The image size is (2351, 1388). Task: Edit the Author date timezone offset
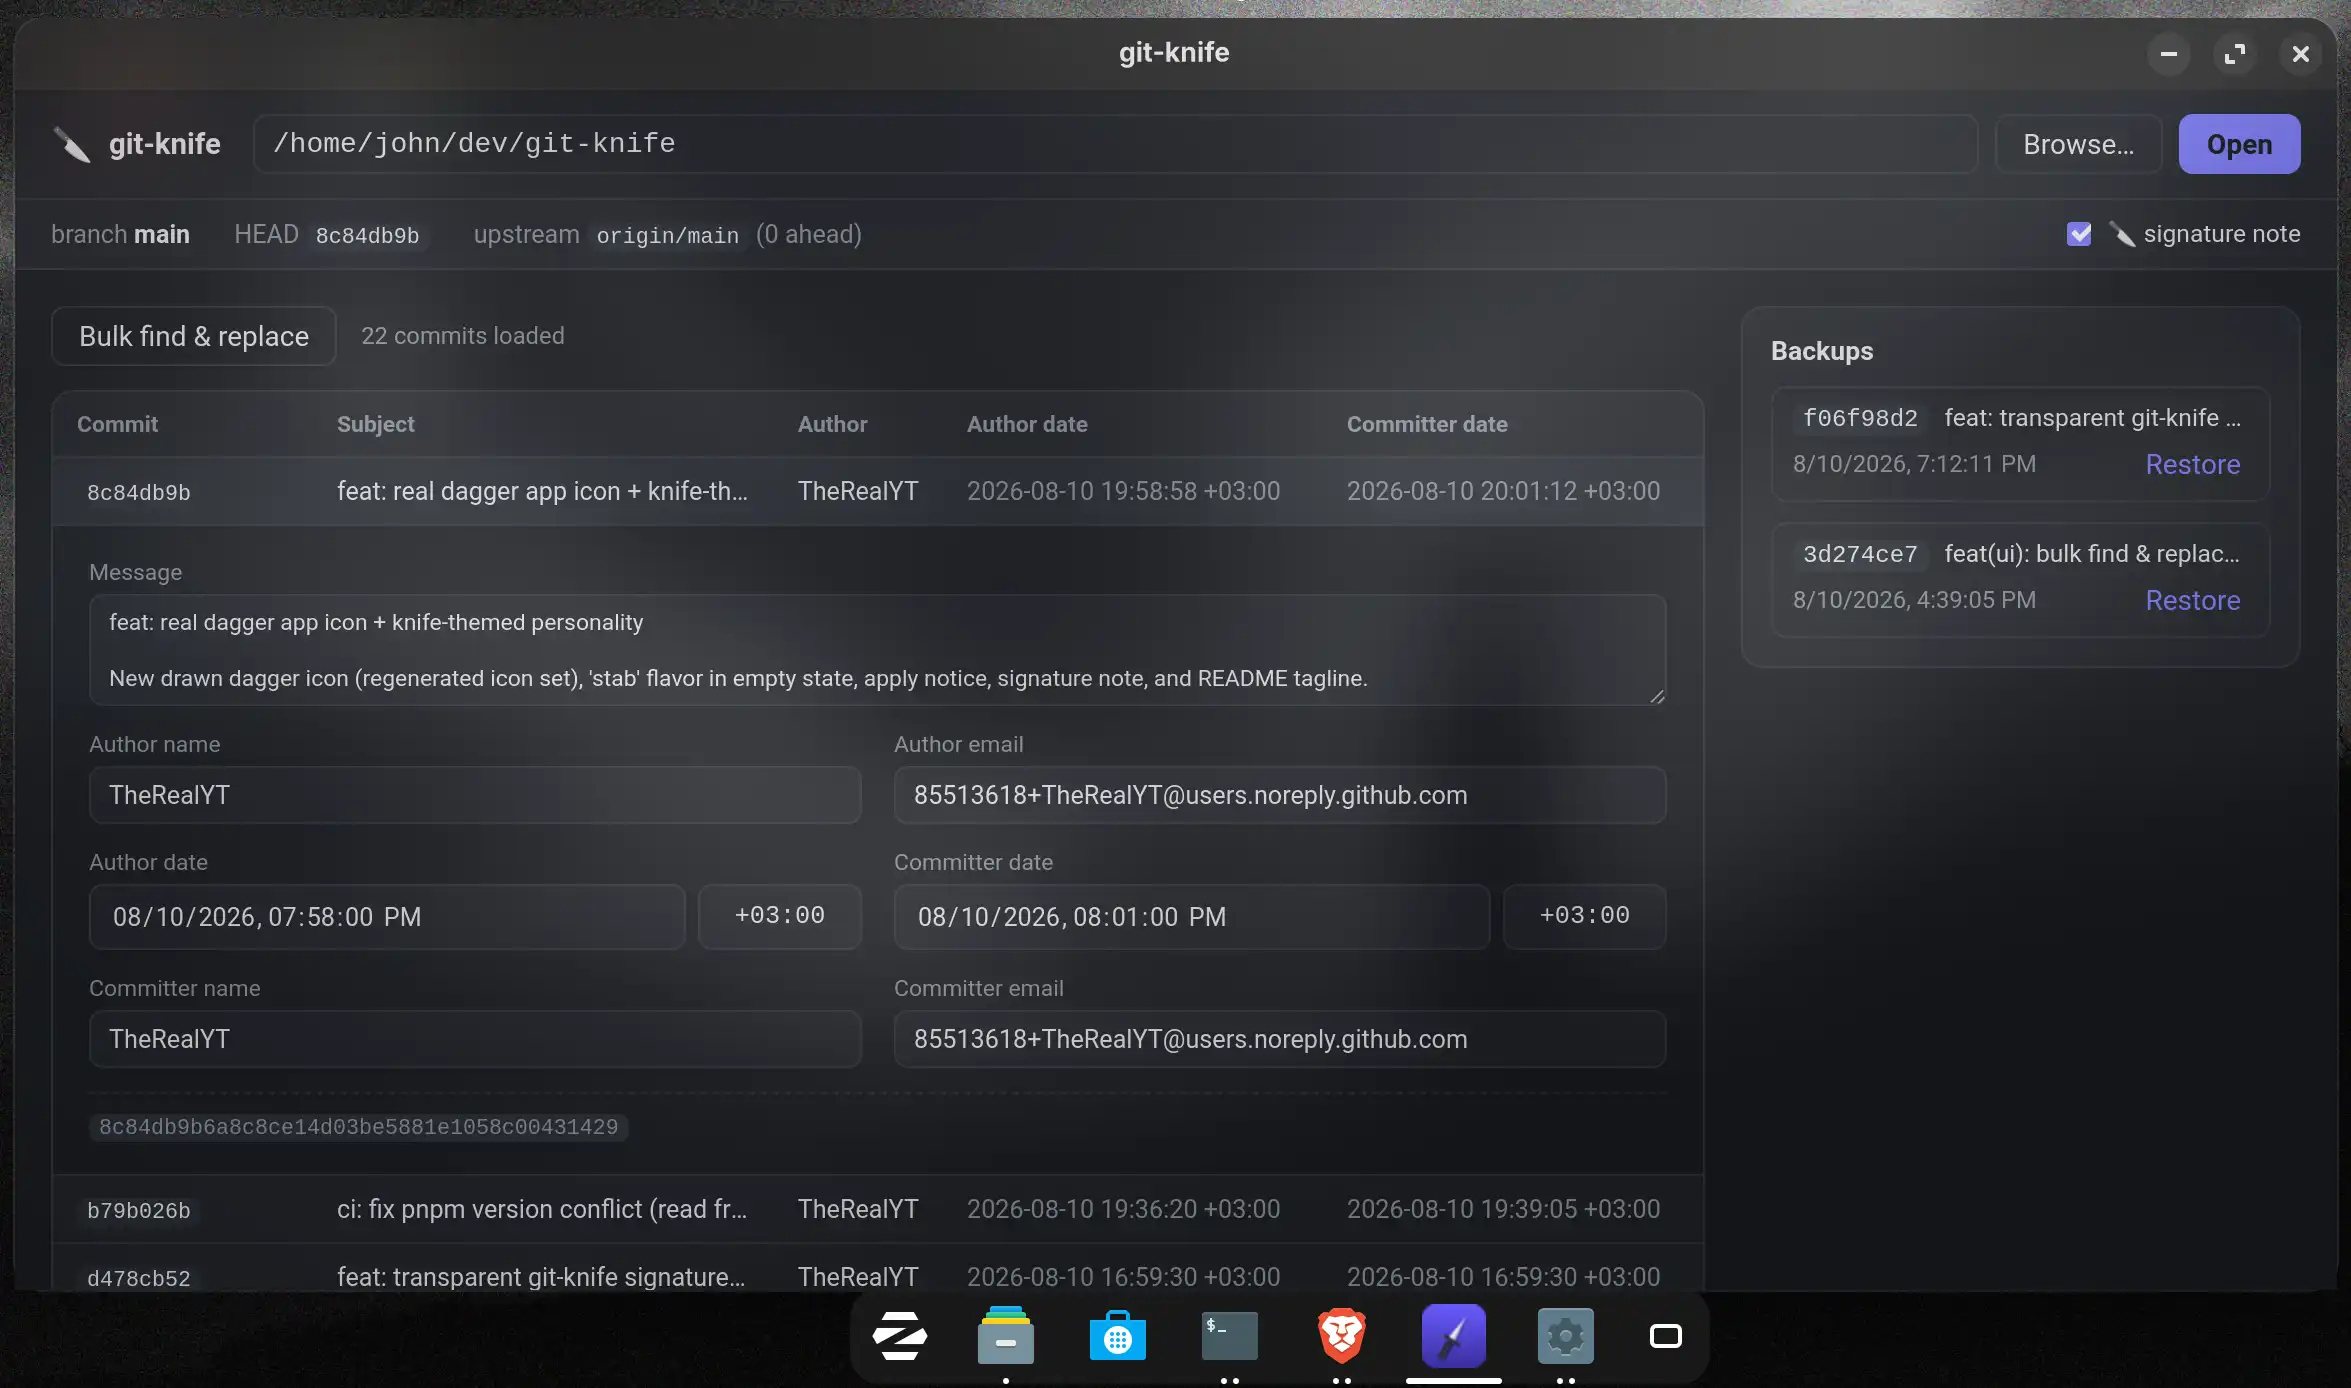780,917
